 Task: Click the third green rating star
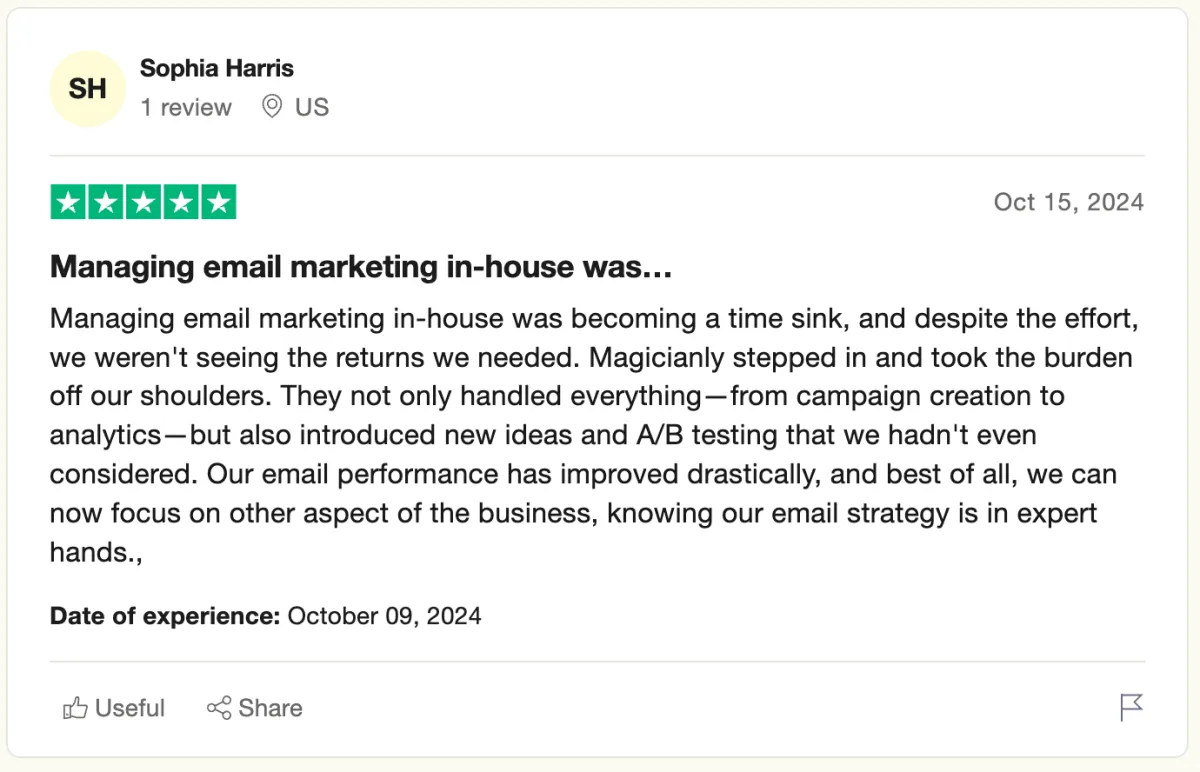coord(143,202)
